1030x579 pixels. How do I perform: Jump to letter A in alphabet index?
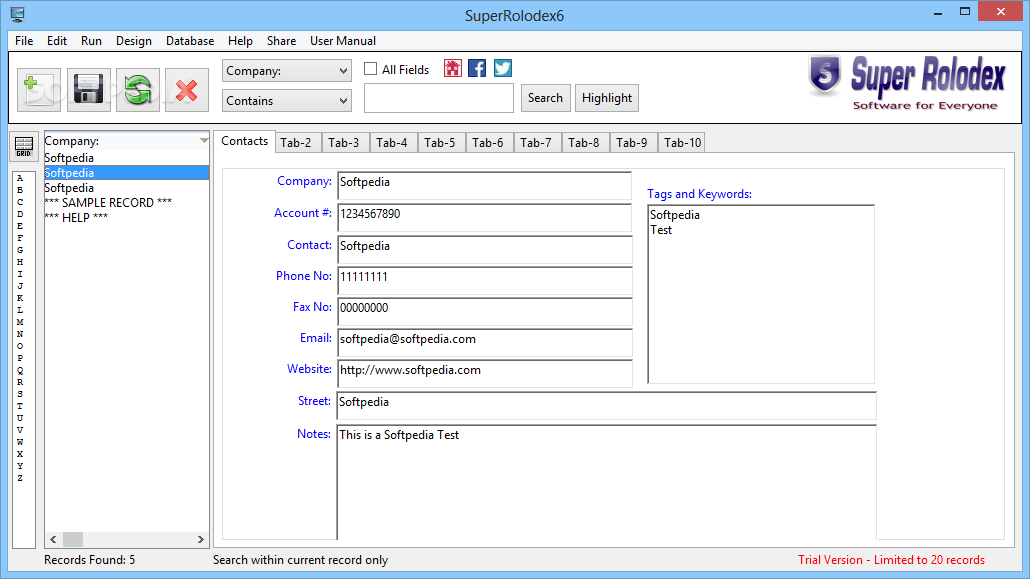(x=20, y=178)
